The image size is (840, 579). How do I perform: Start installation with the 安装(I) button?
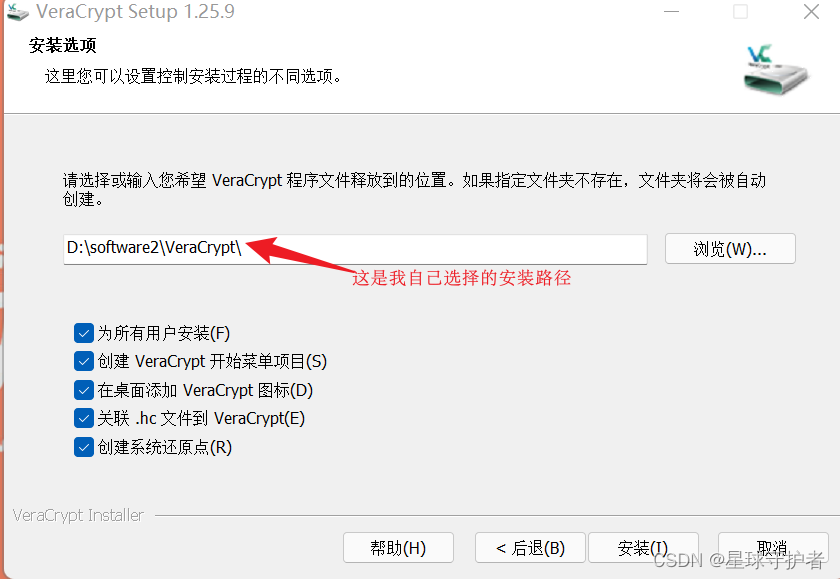click(x=643, y=547)
